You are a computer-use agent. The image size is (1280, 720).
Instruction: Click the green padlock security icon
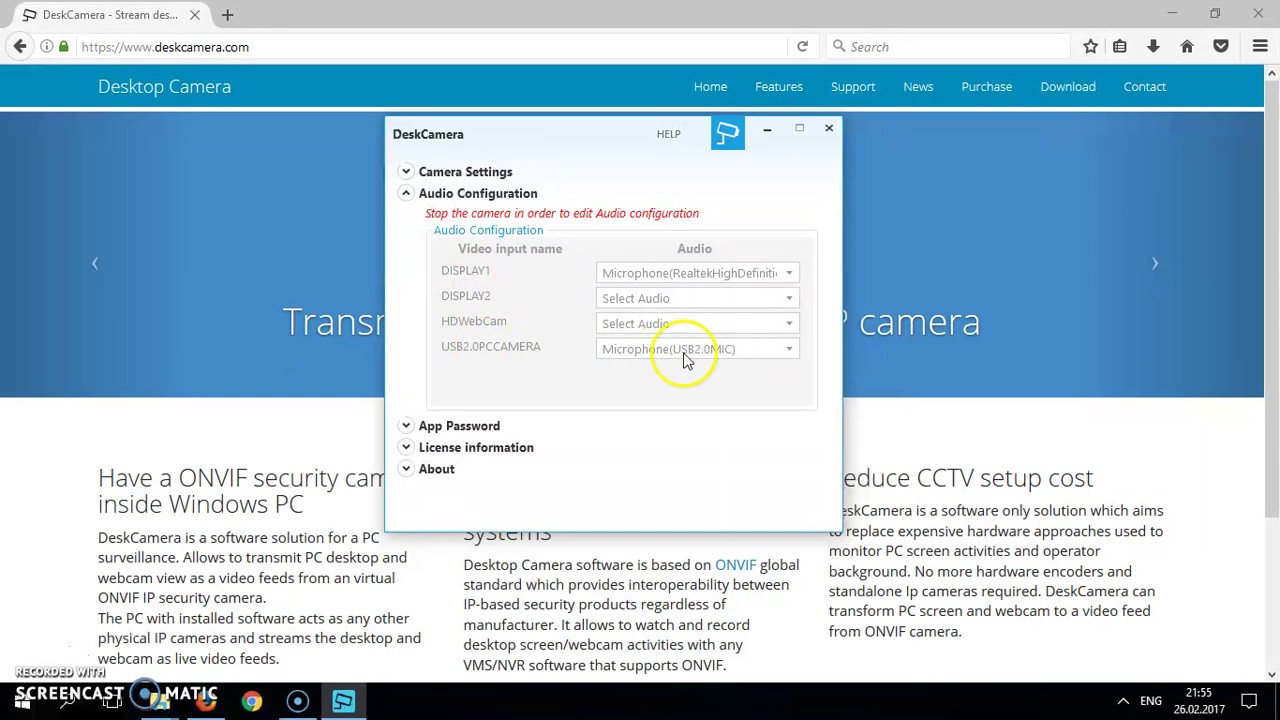pos(64,47)
